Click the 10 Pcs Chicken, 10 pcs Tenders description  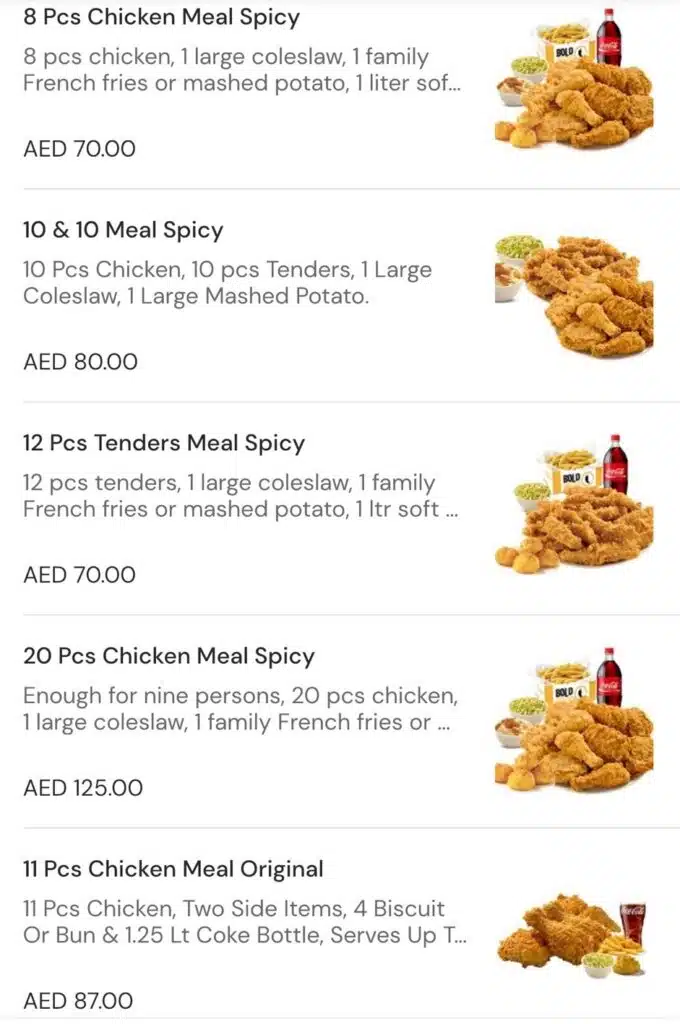[x=227, y=283]
